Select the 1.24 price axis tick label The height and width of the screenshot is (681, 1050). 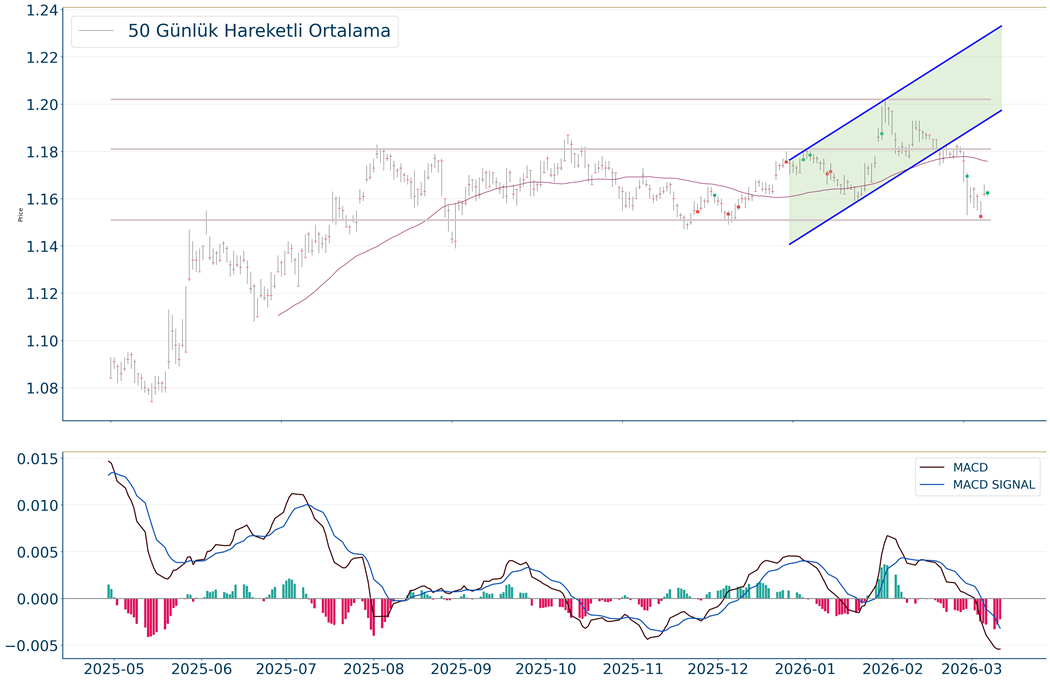[36, 11]
